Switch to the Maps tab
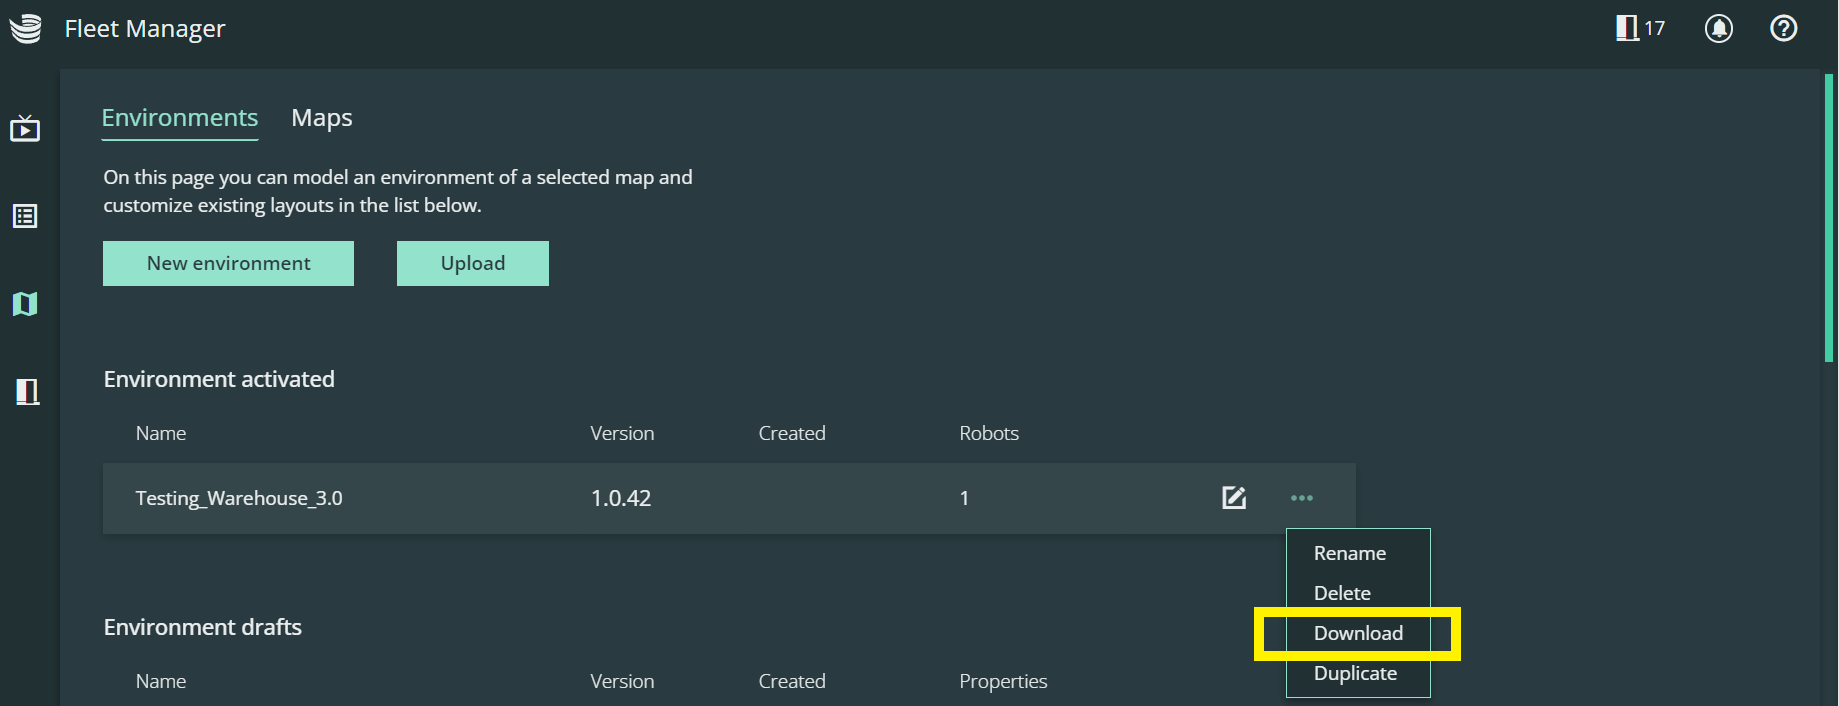 coord(322,118)
